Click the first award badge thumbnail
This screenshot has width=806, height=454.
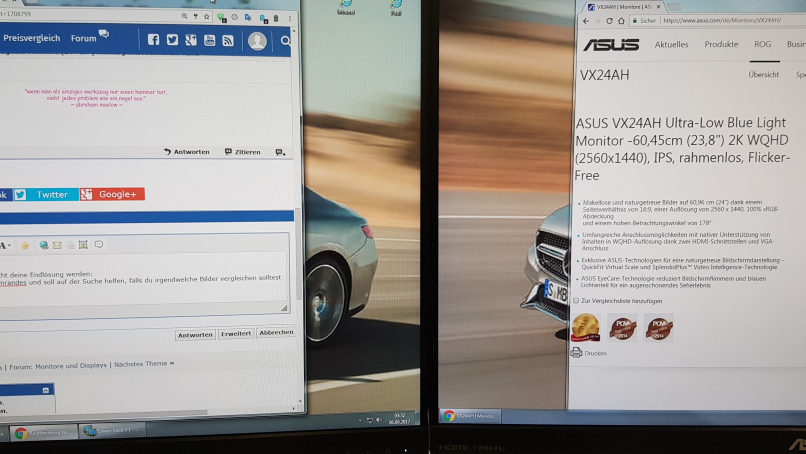pyautogui.click(x=585, y=328)
